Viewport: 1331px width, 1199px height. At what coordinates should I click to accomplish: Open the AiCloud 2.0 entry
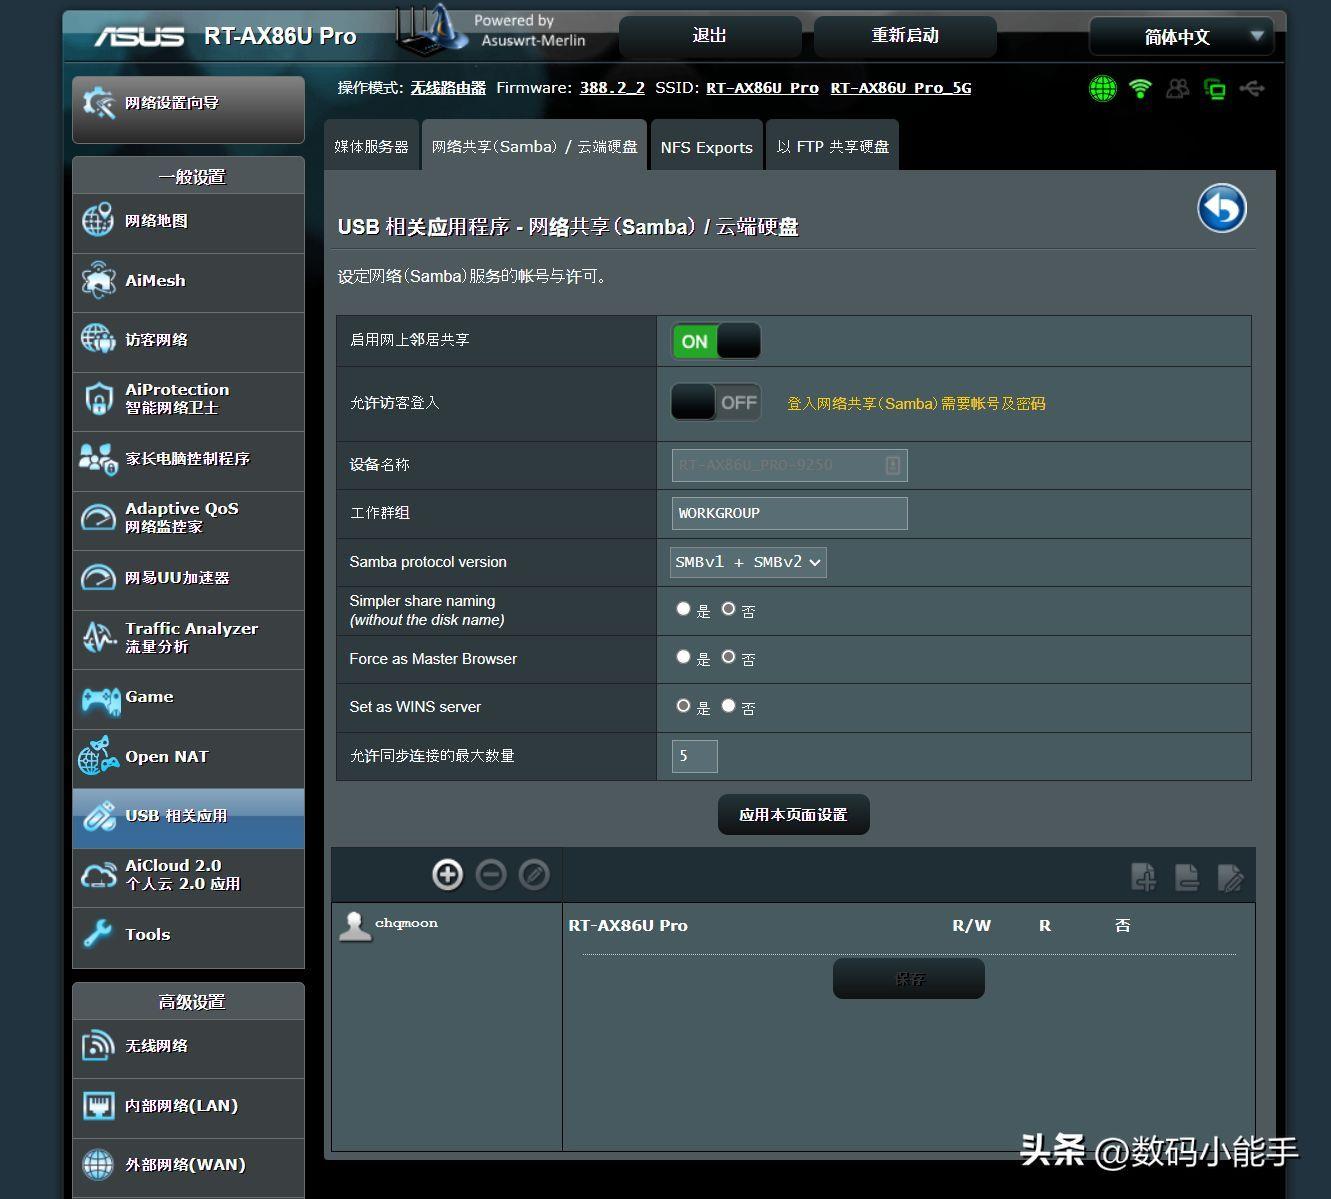(x=188, y=876)
